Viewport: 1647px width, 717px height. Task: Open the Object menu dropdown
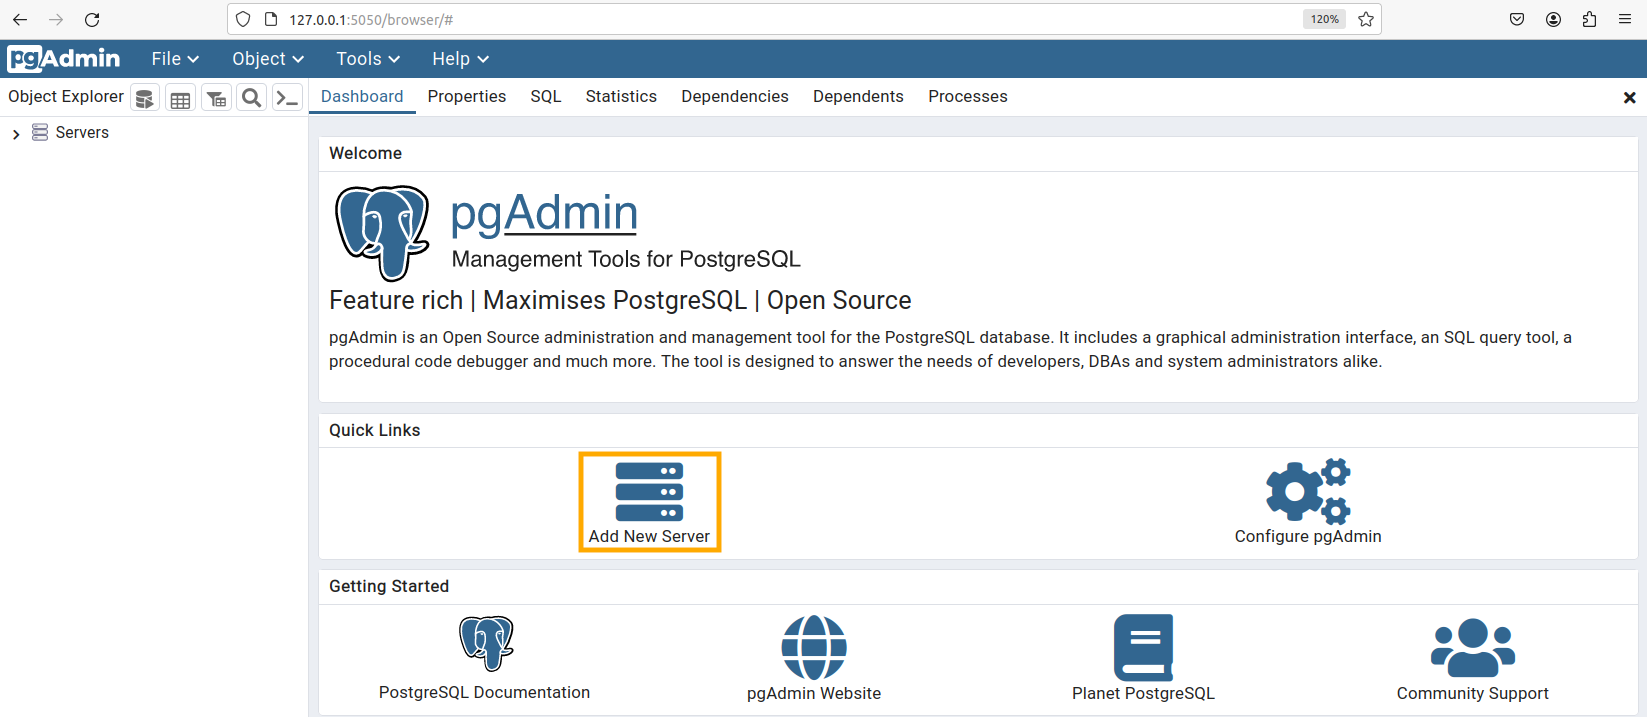(267, 59)
